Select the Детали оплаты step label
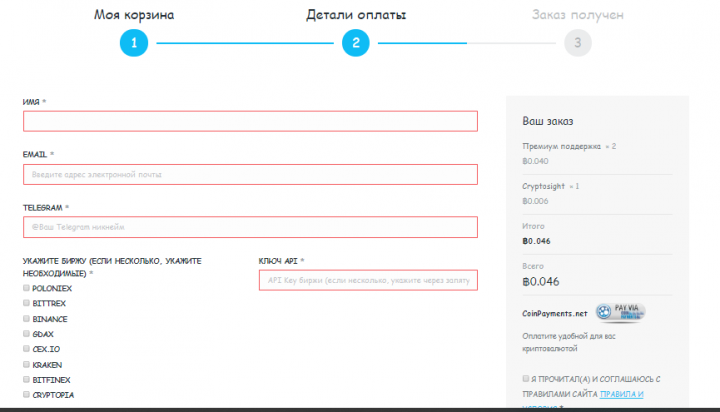720x412 pixels. click(x=356, y=15)
